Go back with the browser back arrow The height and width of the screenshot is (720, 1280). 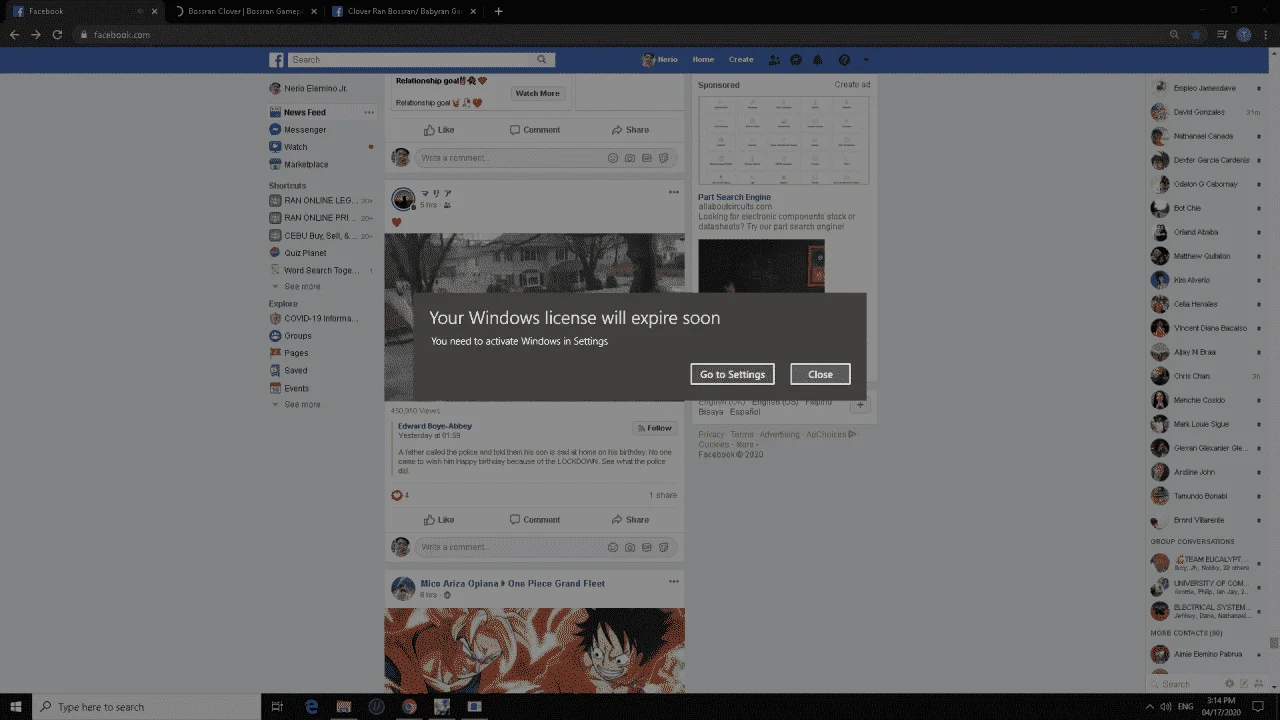[x=14, y=35]
